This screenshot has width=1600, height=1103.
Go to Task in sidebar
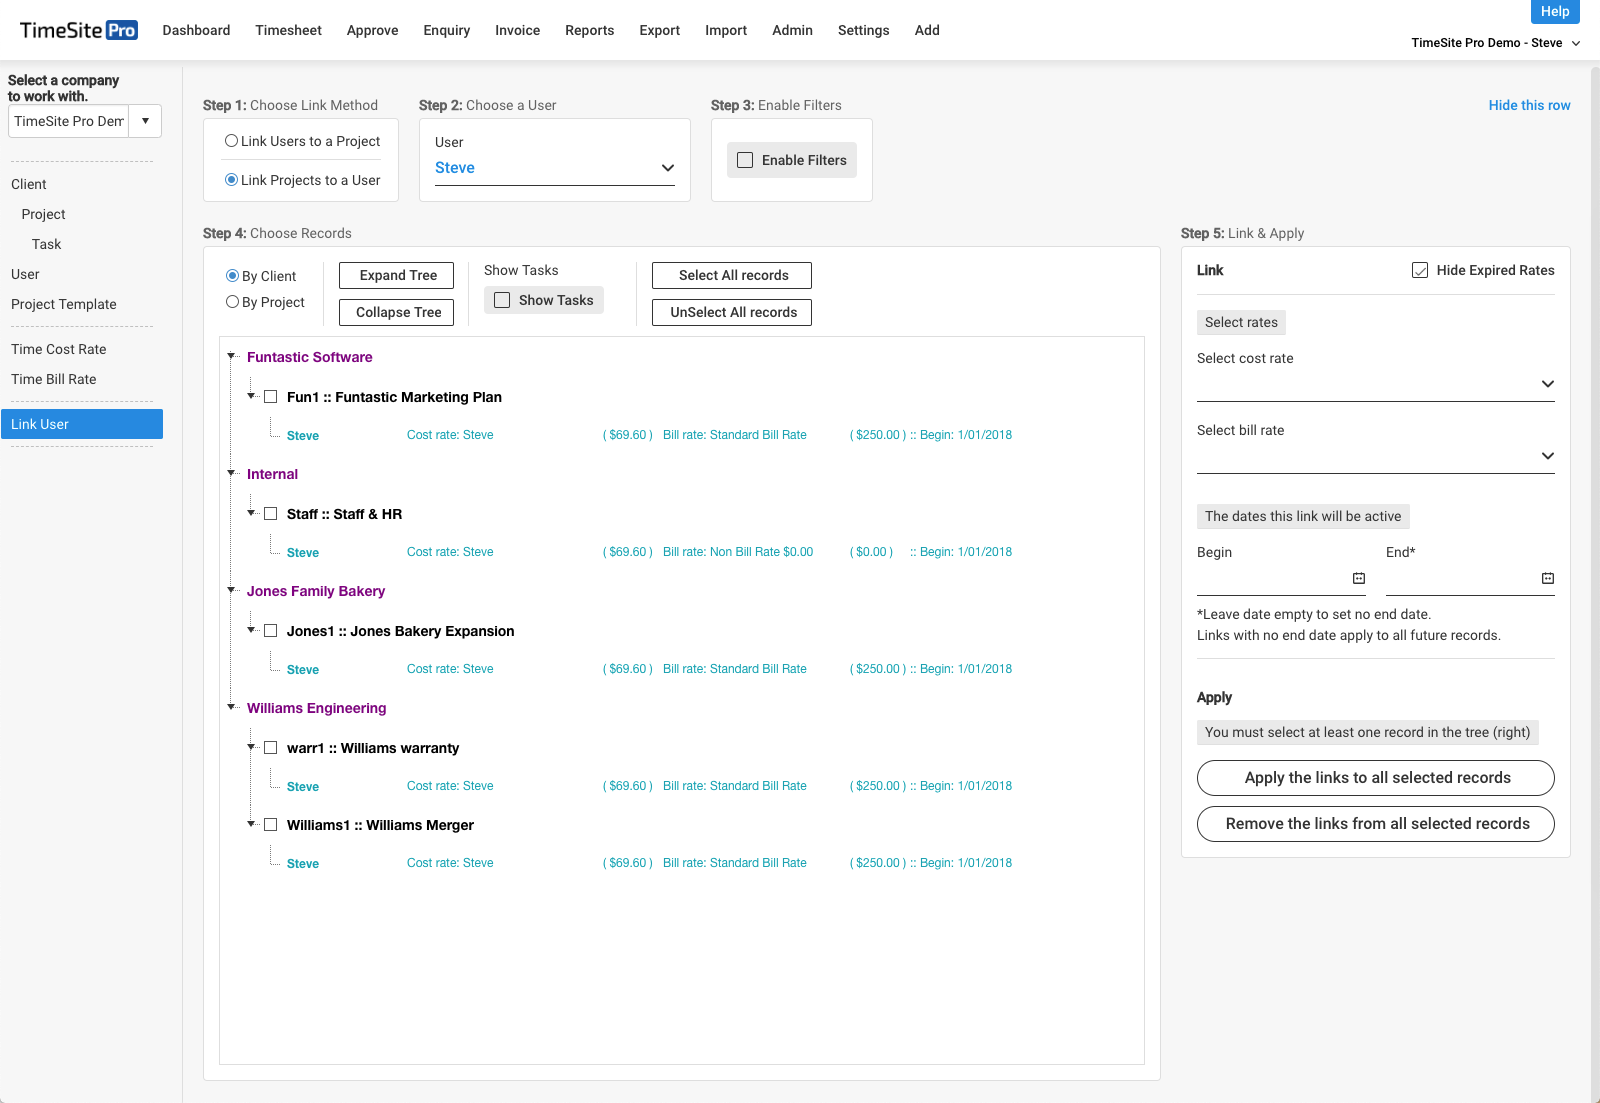46,244
